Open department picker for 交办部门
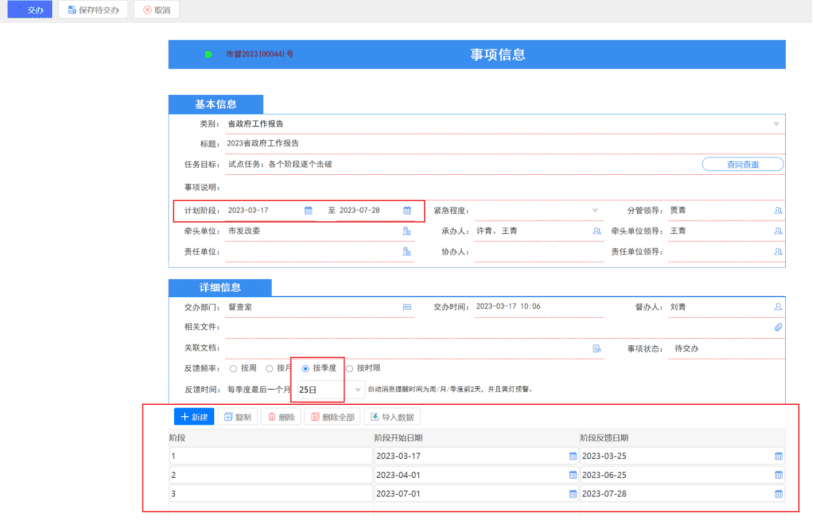The width and height of the screenshot is (813, 522). pyautogui.click(x=407, y=307)
